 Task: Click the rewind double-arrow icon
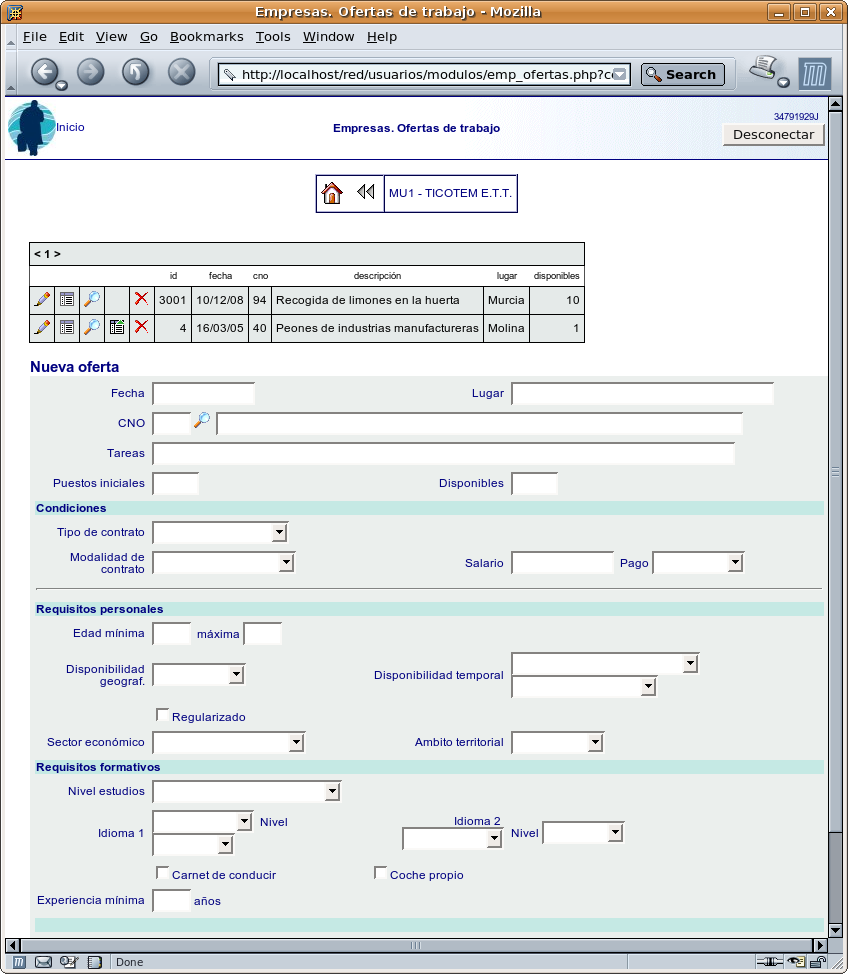click(x=366, y=192)
